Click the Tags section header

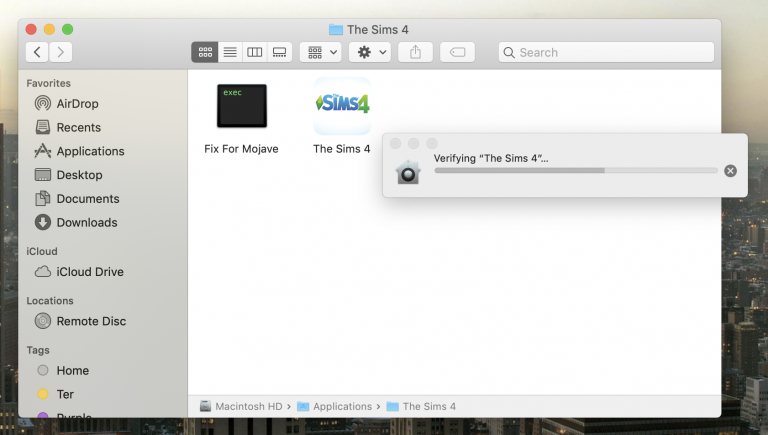click(38, 350)
